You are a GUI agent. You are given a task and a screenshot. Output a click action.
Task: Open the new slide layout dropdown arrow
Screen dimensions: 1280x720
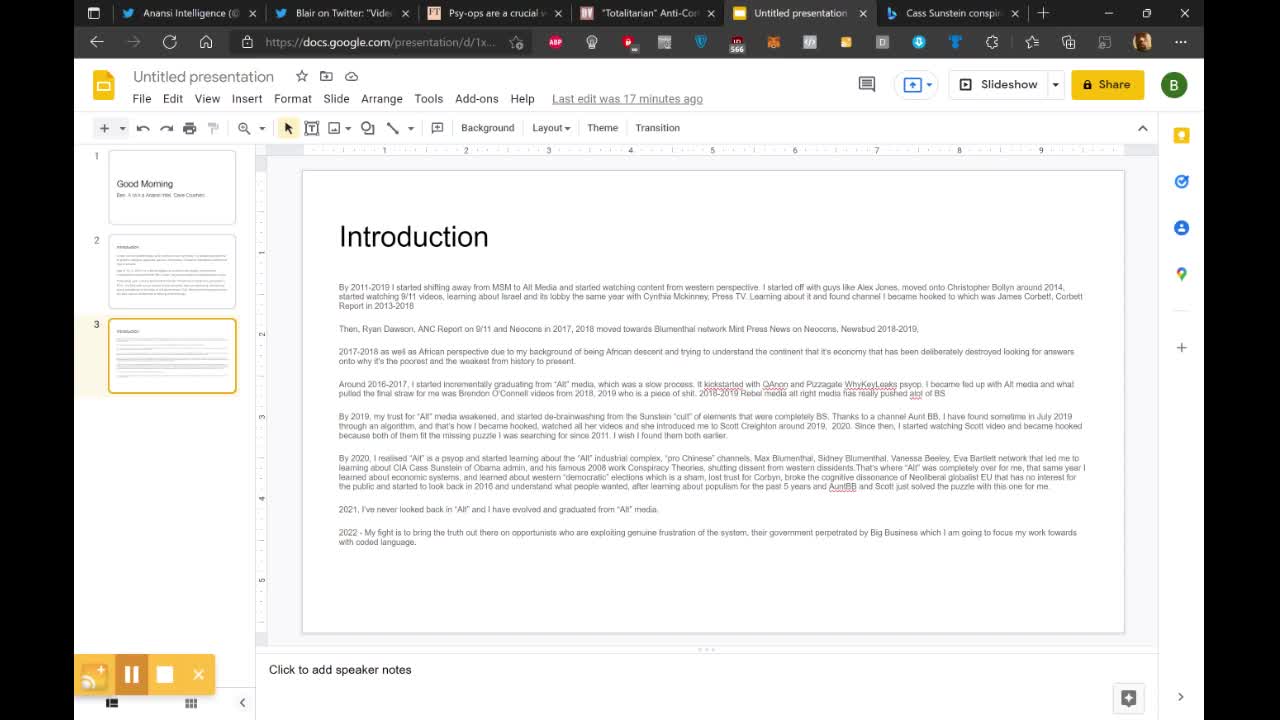click(122, 128)
